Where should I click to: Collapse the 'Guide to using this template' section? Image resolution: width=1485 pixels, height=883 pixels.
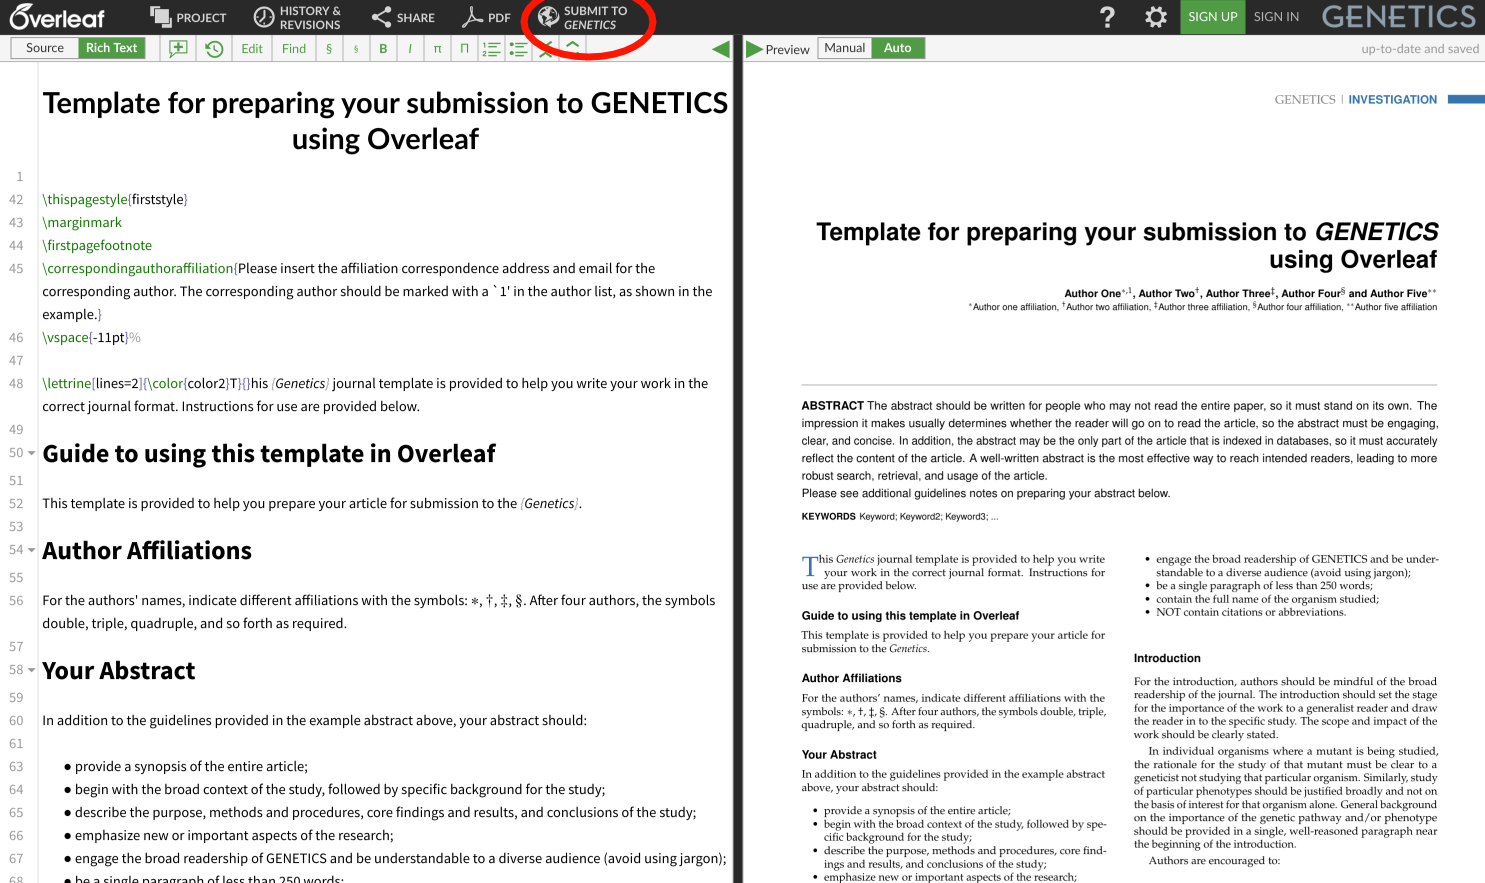pos(31,453)
